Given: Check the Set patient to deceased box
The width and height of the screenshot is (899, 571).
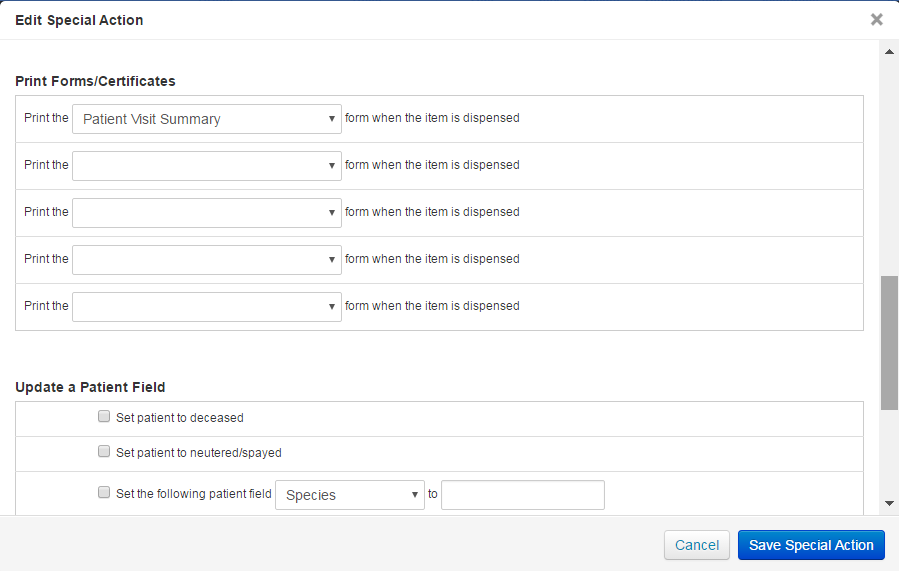Looking at the screenshot, I should click(104, 417).
